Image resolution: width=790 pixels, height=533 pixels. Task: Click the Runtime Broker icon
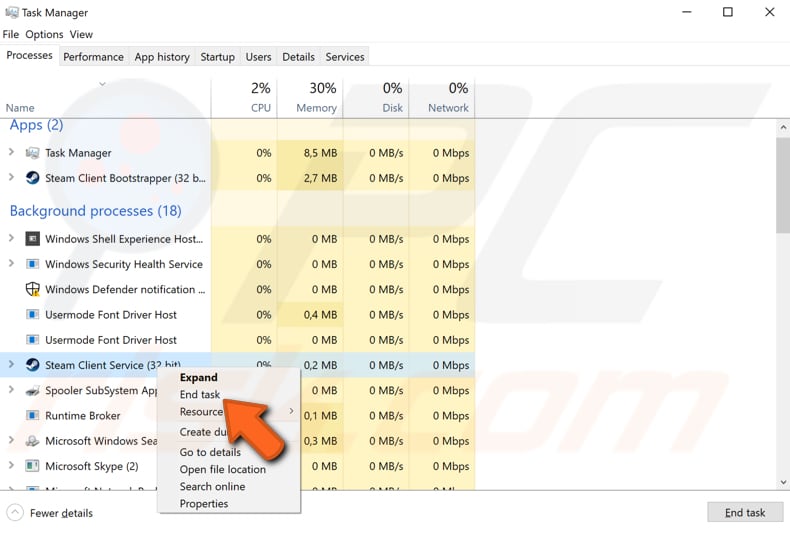(x=32, y=416)
